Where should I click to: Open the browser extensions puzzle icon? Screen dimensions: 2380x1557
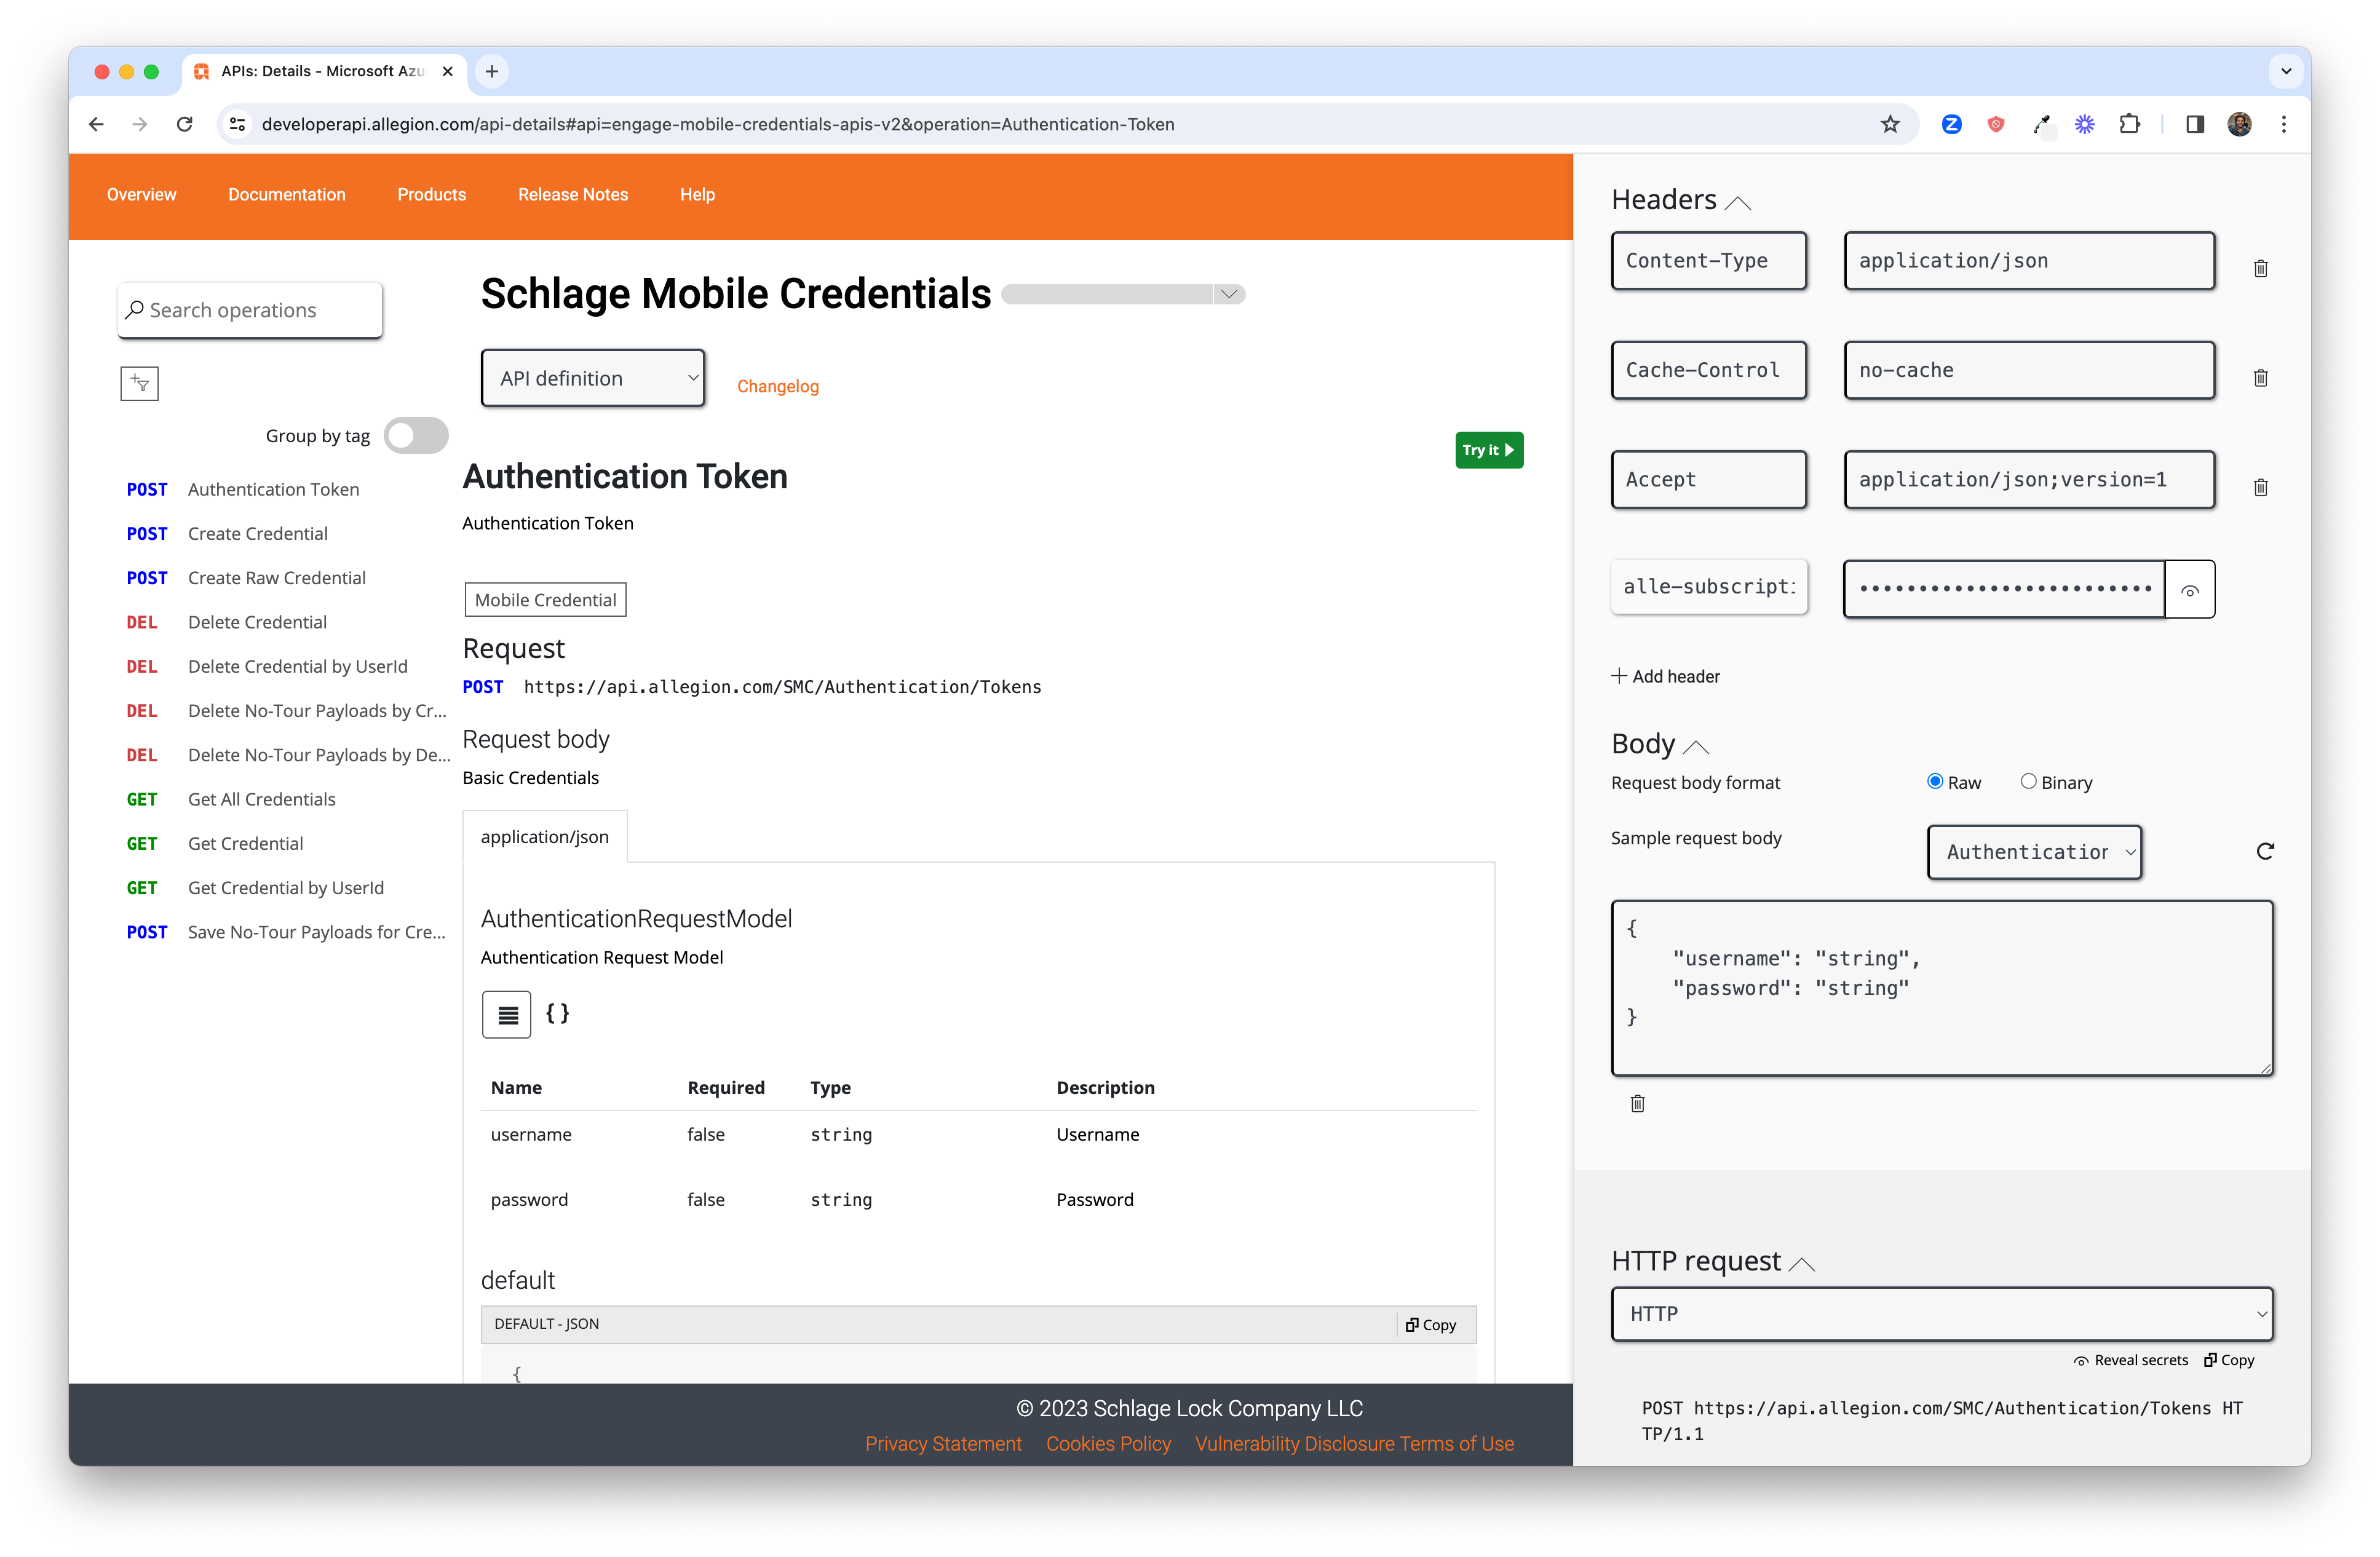pyautogui.click(x=2130, y=124)
